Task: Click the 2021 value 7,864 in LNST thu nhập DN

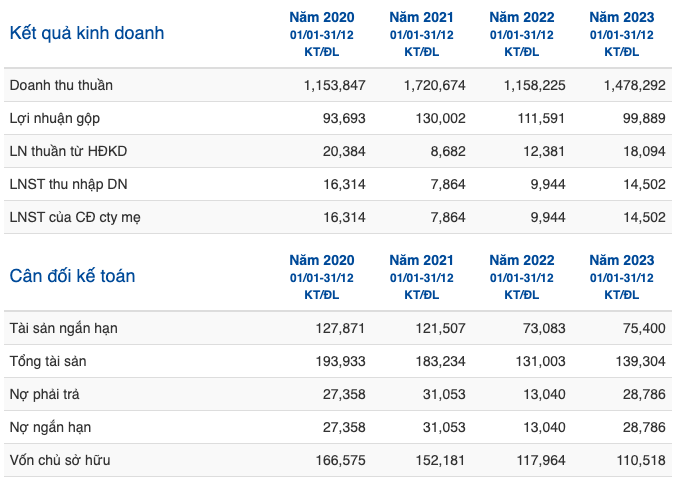Action: [x=448, y=184]
